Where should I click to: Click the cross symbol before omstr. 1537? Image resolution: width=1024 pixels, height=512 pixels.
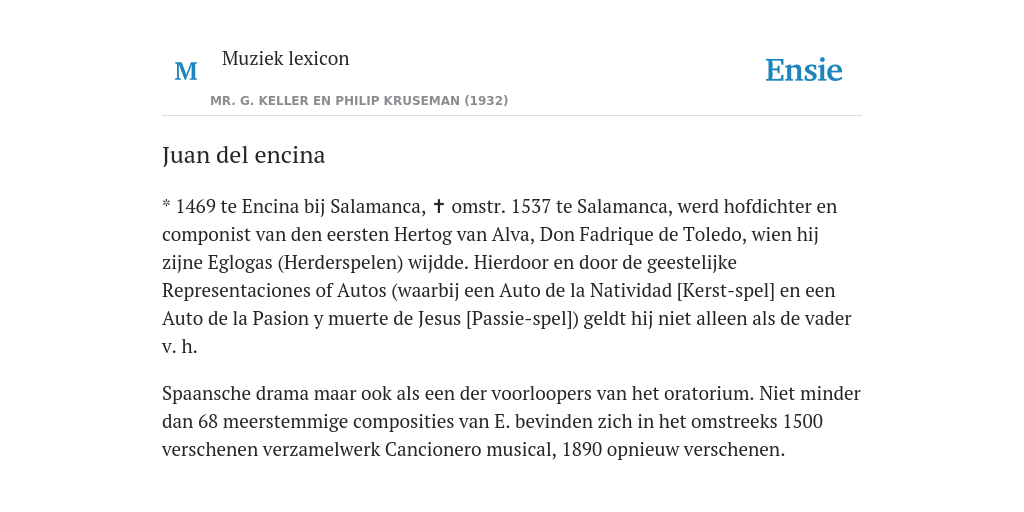point(439,206)
